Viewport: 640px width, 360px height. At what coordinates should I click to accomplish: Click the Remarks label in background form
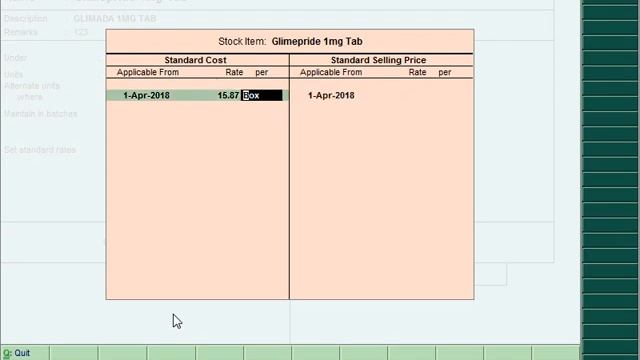point(21,32)
